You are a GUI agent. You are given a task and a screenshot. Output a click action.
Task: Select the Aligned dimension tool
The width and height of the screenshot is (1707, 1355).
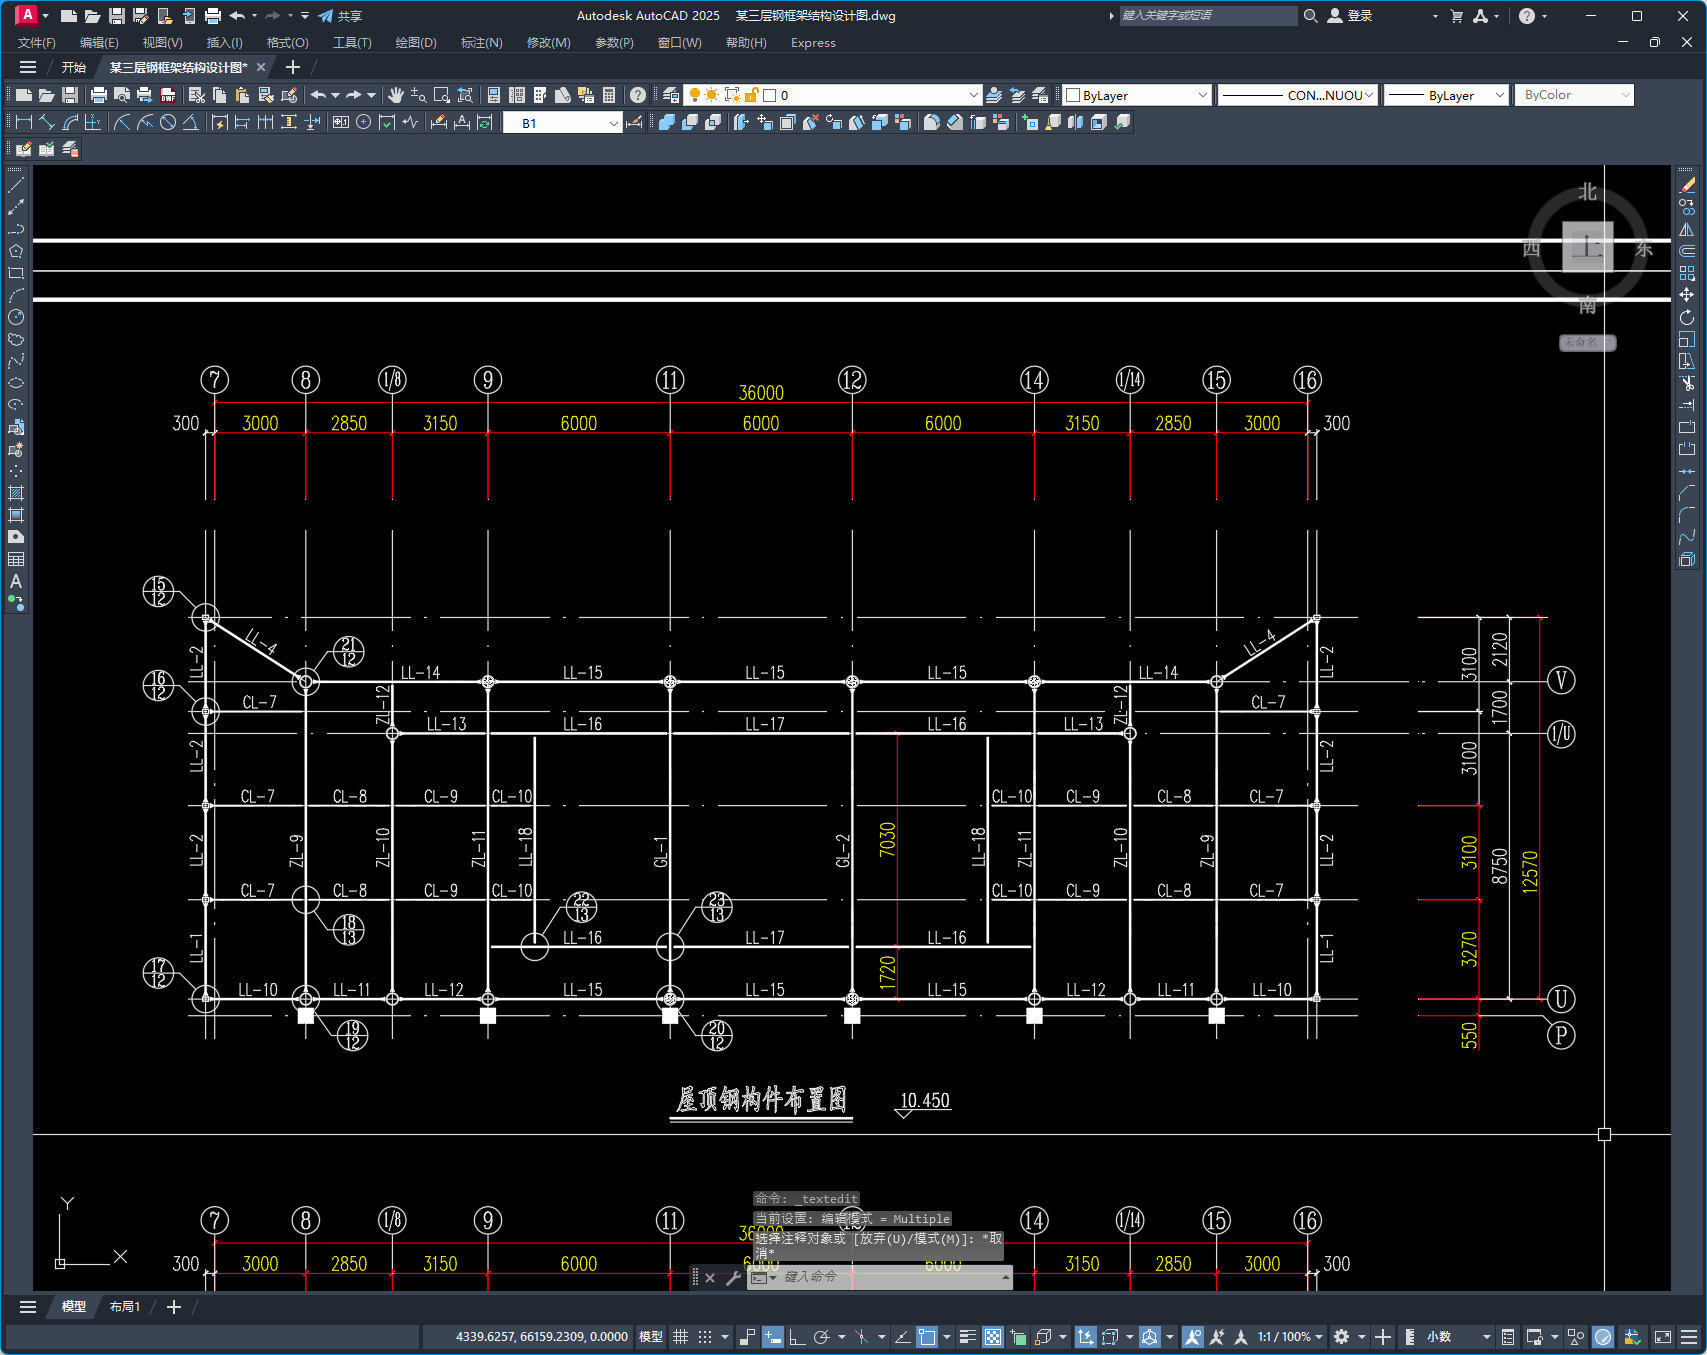pos(47,122)
